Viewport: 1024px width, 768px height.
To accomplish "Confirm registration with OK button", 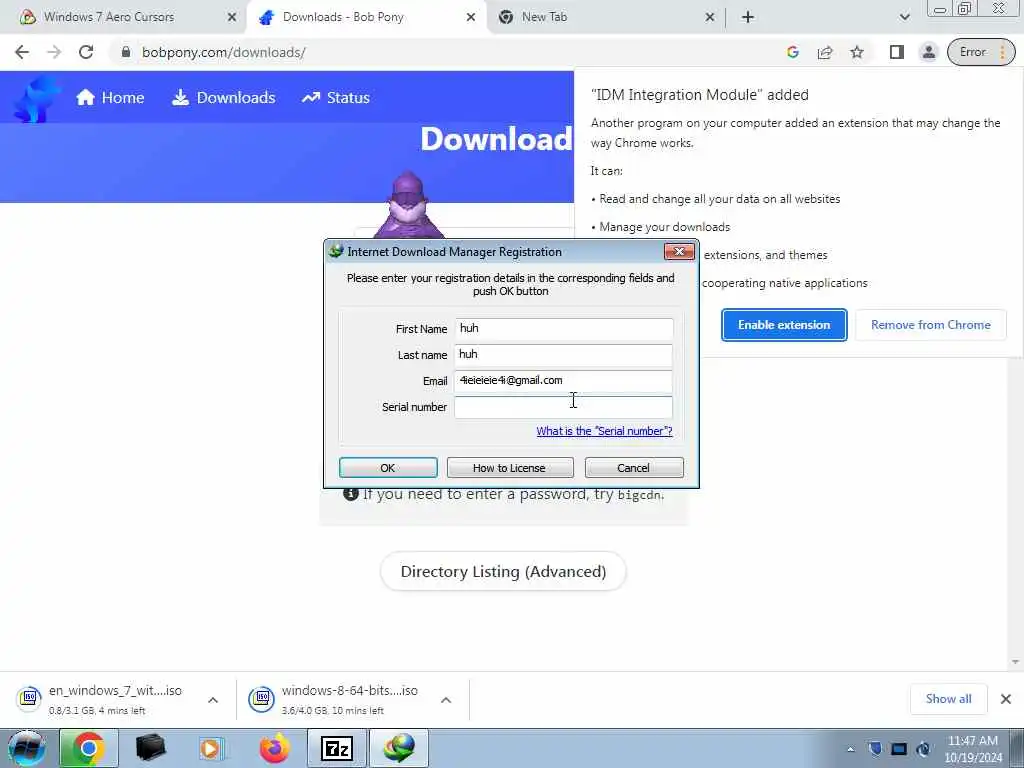I will pyautogui.click(x=388, y=468).
